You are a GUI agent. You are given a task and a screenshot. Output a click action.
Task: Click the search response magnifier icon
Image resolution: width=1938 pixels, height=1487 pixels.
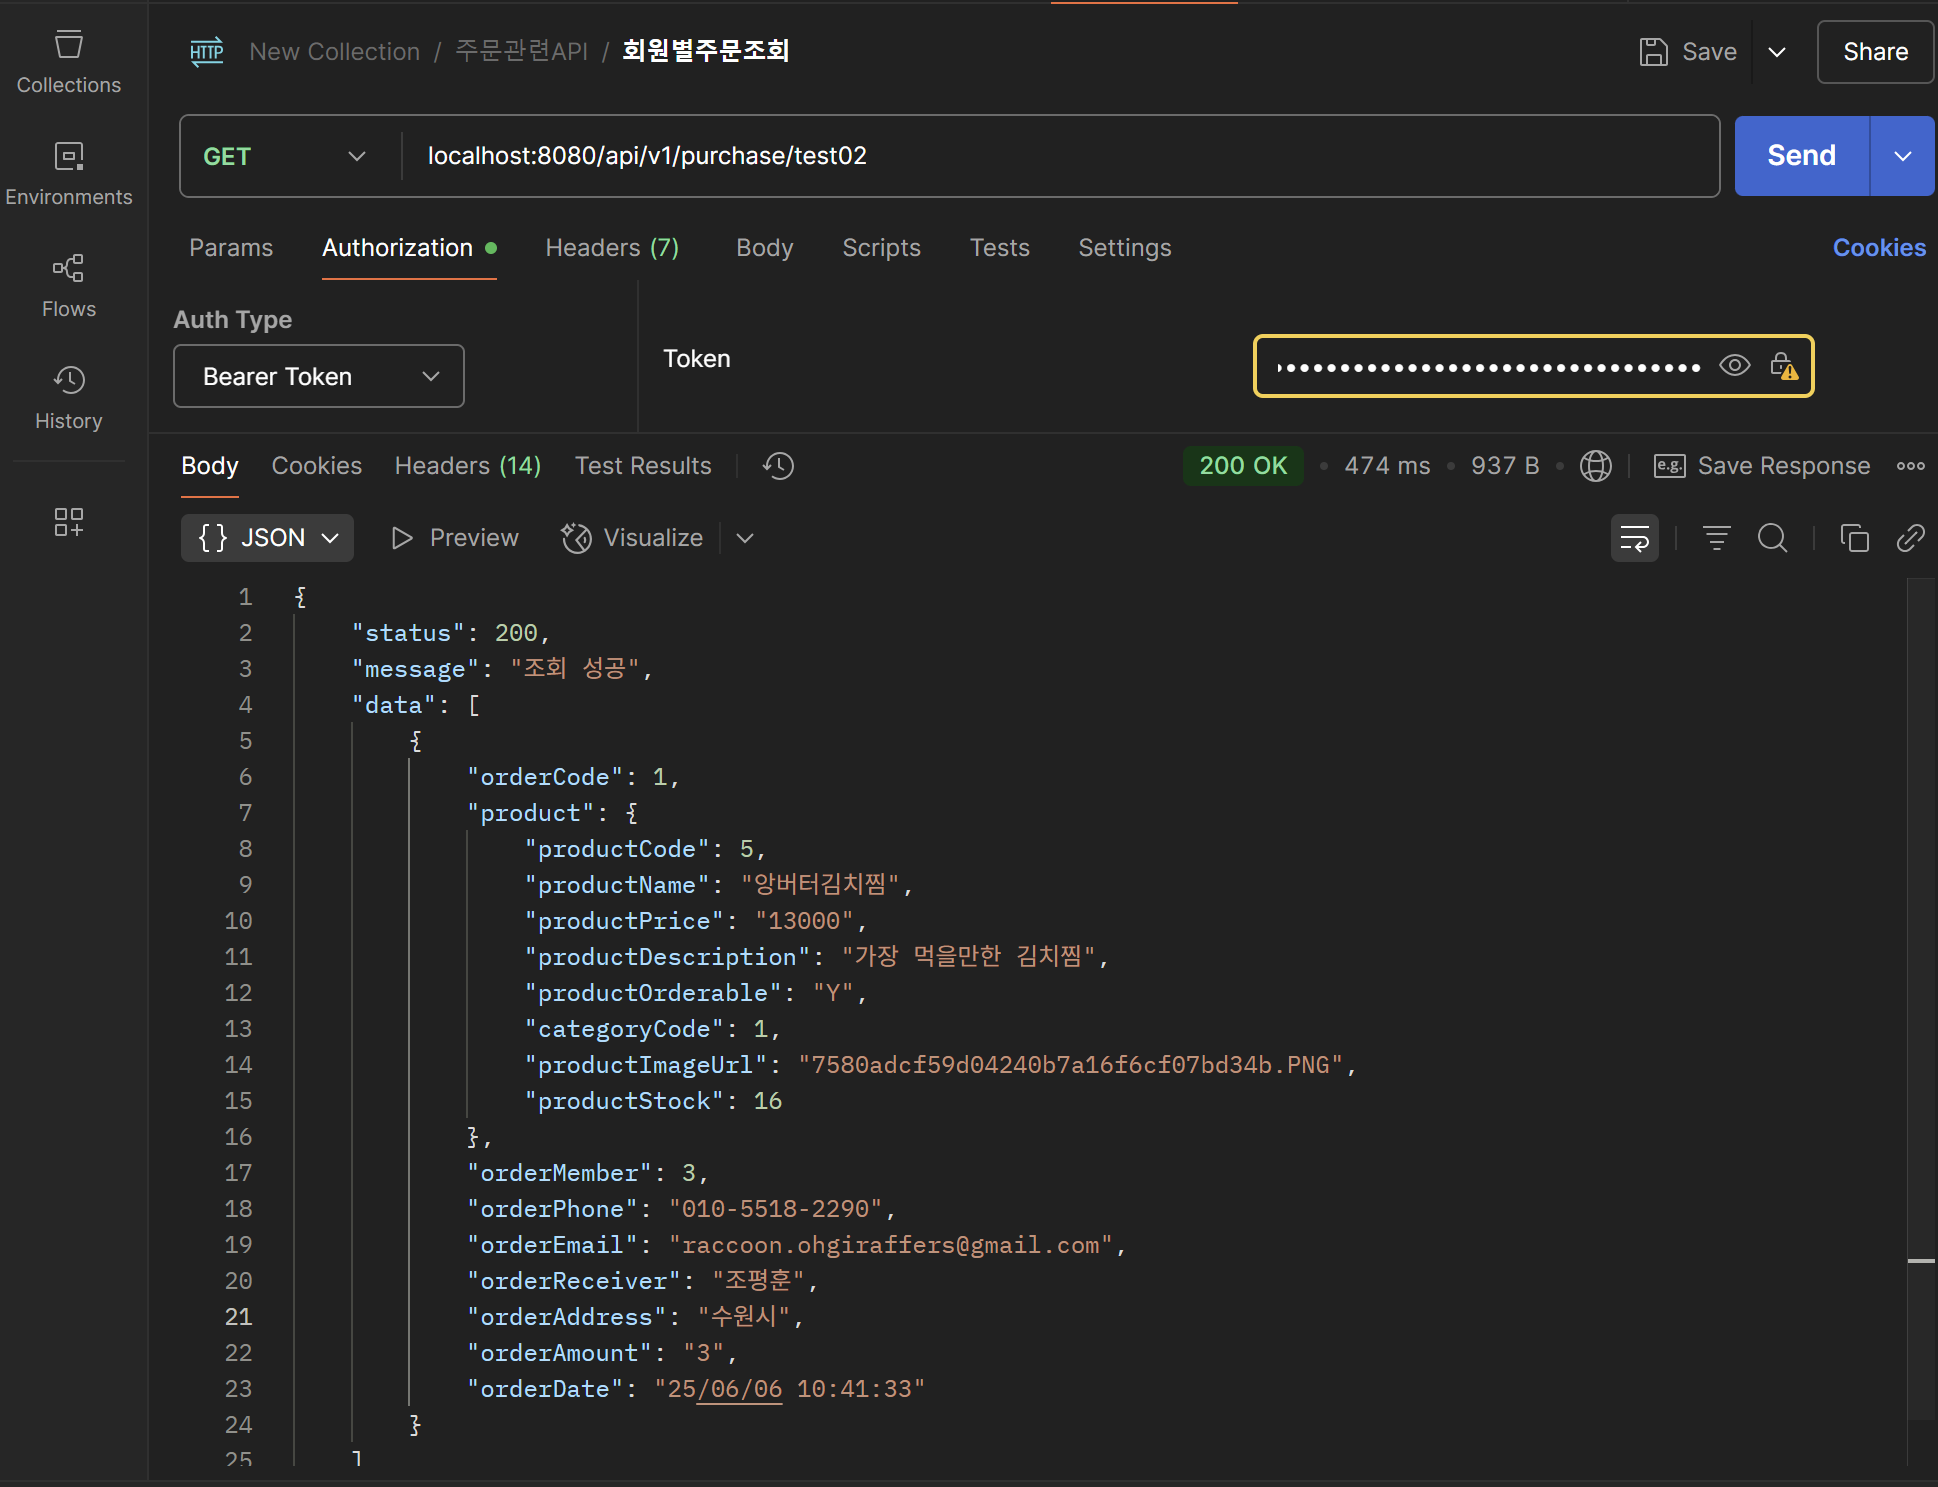click(1772, 538)
